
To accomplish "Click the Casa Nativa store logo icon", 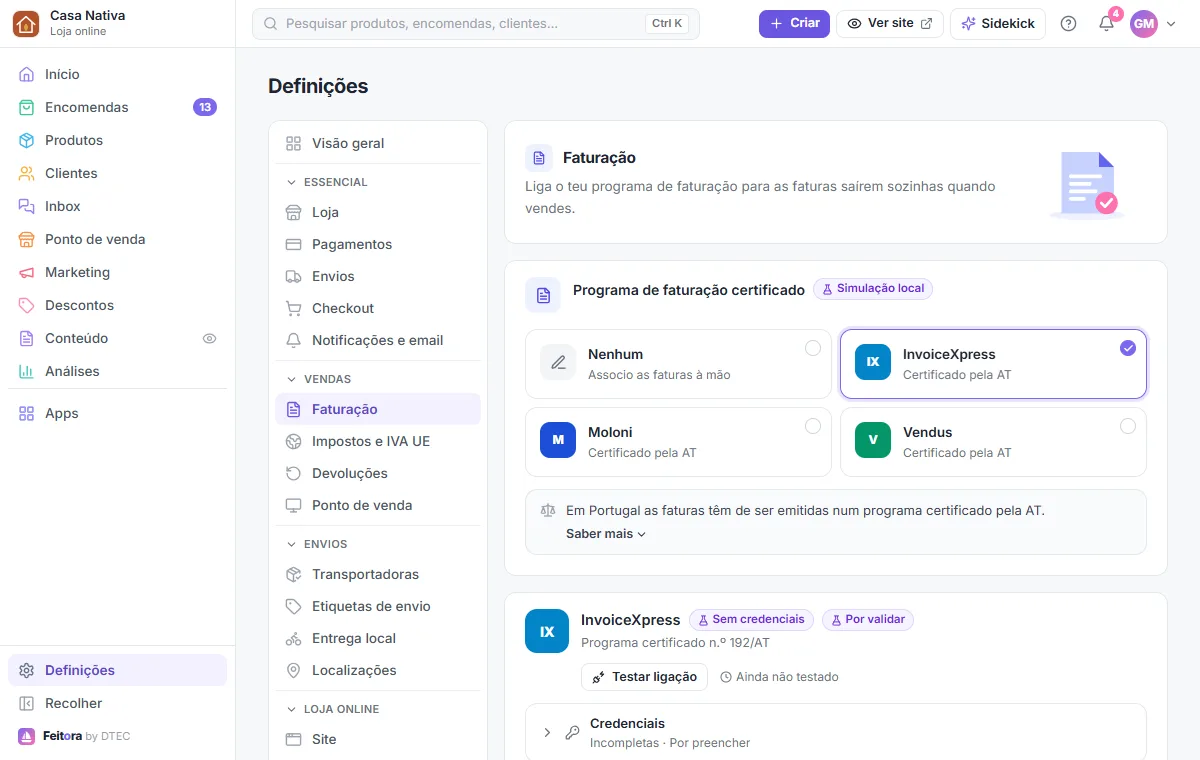I will pos(26,23).
